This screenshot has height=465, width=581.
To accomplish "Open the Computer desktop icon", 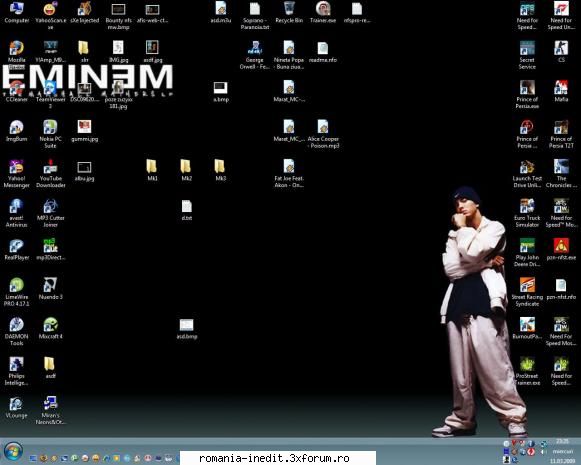I will click(x=16, y=12).
